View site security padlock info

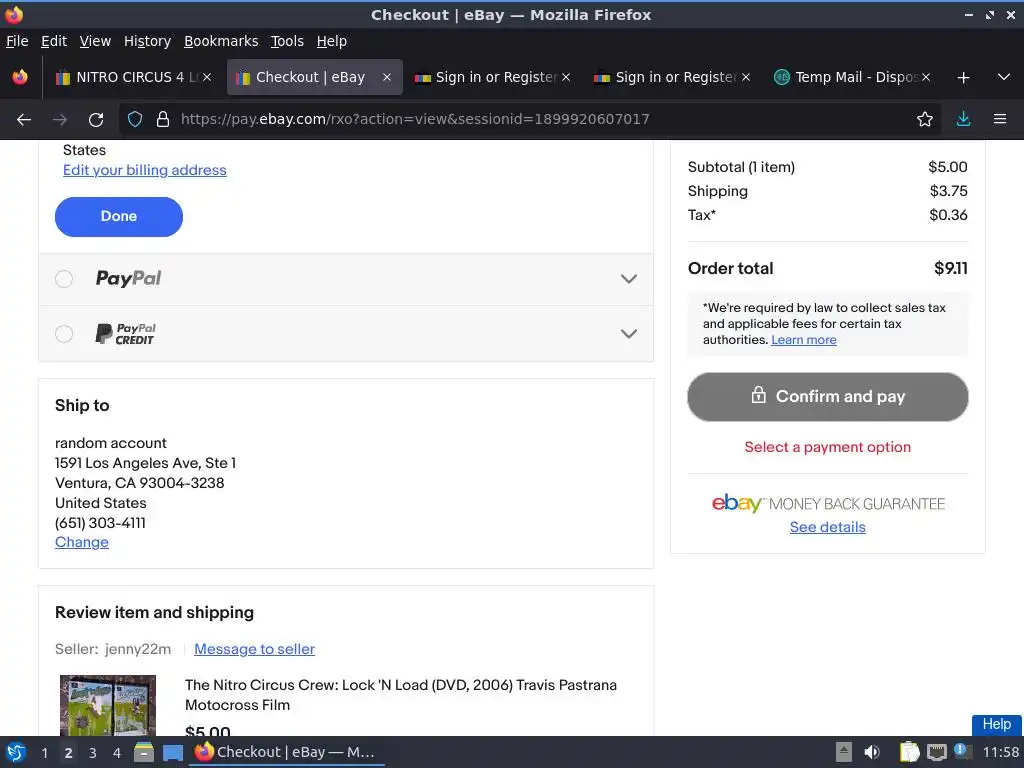163,119
